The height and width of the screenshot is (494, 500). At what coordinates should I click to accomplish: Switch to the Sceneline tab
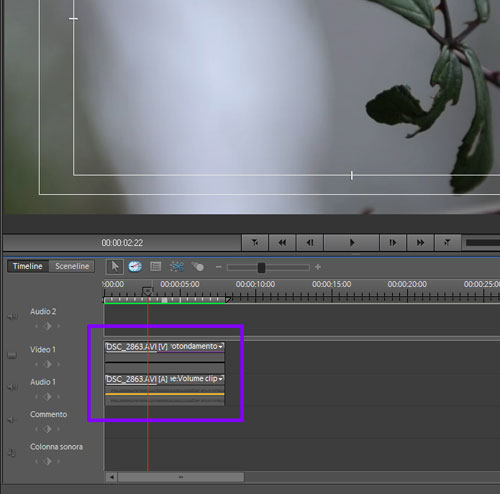pyautogui.click(x=72, y=266)
